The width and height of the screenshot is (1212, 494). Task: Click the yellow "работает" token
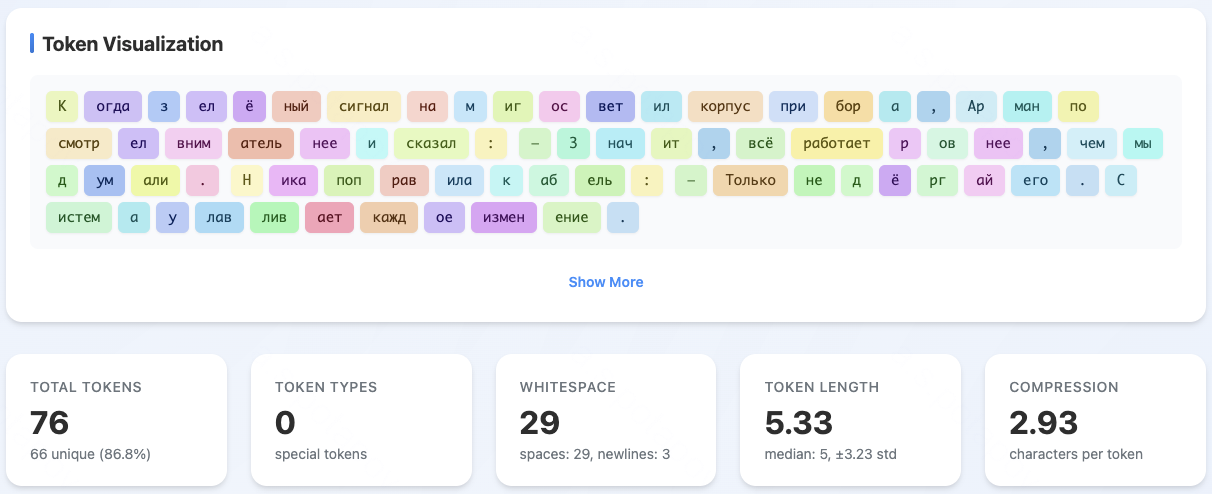[836, 144]
